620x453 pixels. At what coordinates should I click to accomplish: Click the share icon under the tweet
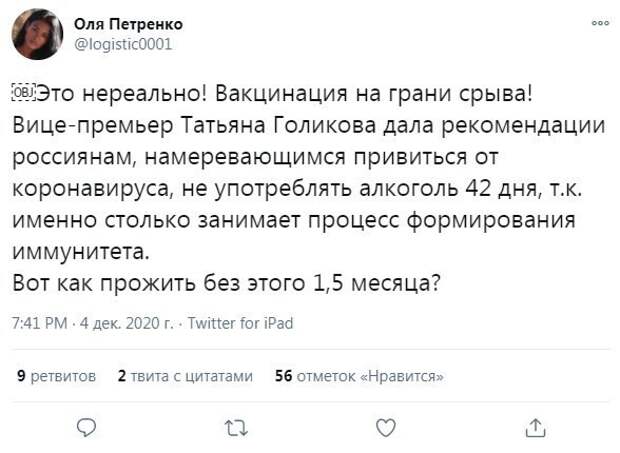tap(535, 428)
